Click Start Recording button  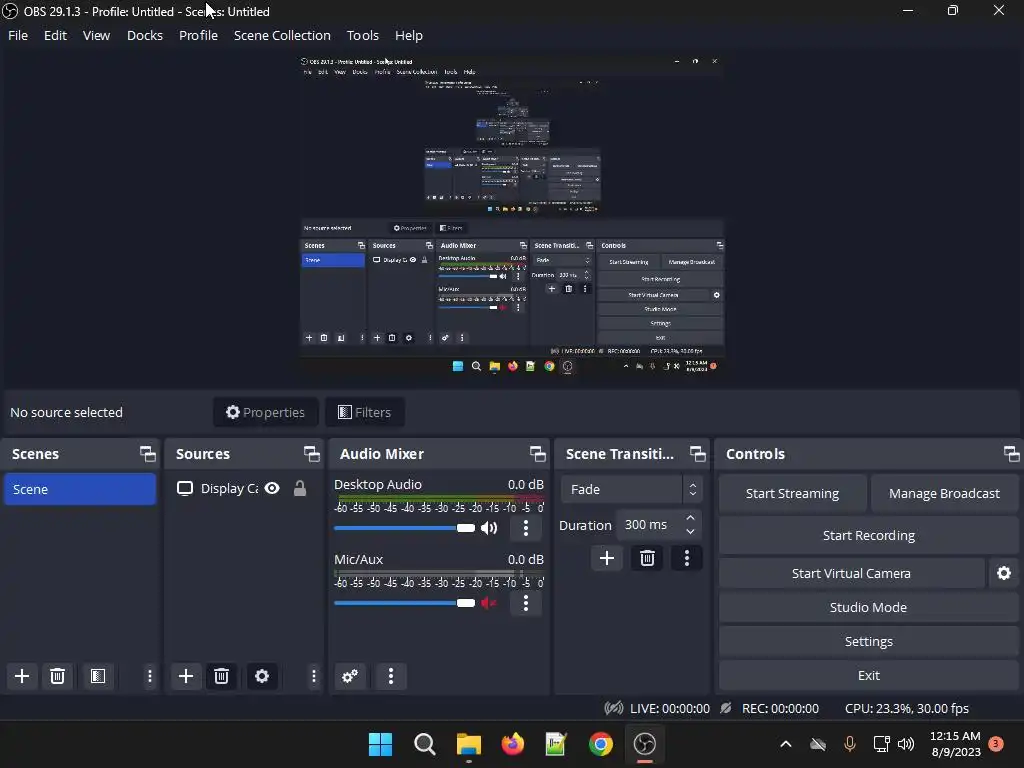868,536
